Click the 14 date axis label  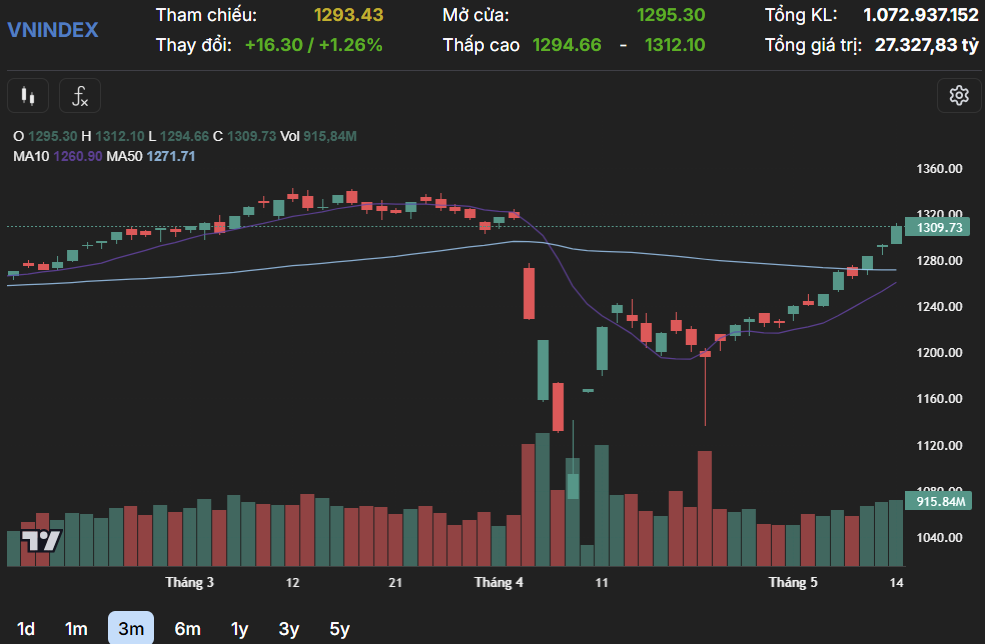896,582
